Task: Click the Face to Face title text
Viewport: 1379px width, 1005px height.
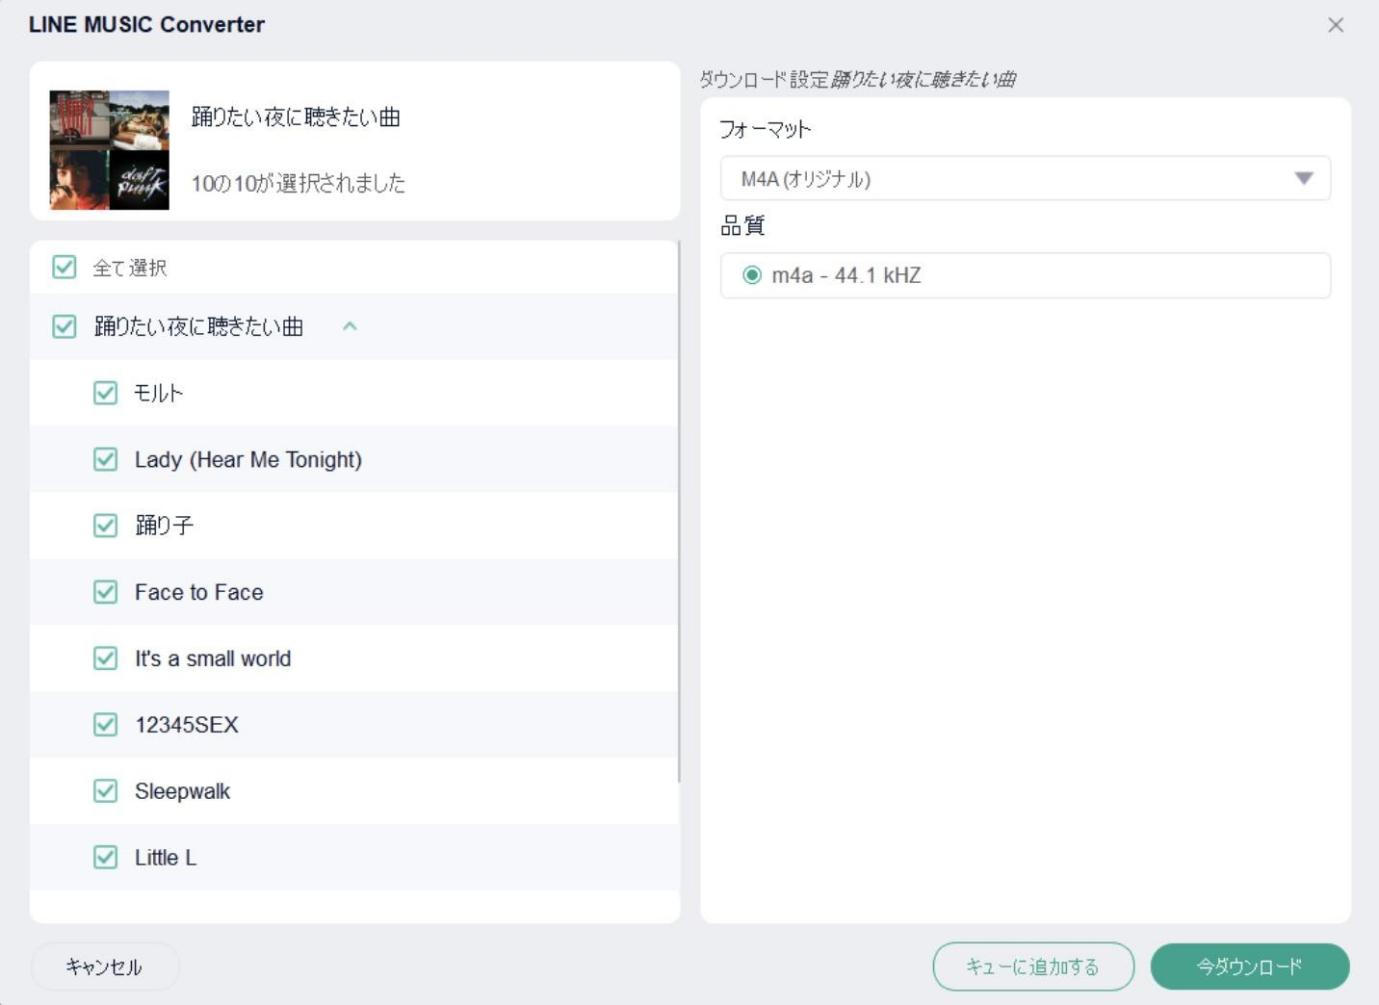Action: coord(199,592)
